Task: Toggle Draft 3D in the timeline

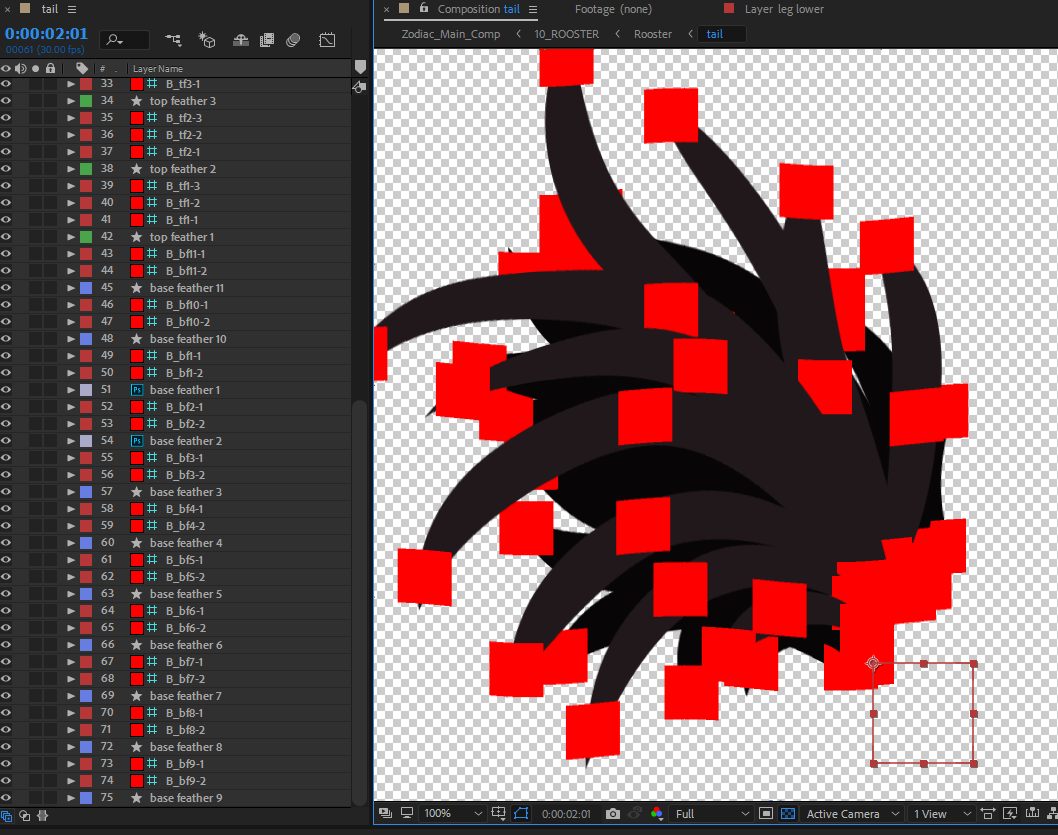Action: 207,40
